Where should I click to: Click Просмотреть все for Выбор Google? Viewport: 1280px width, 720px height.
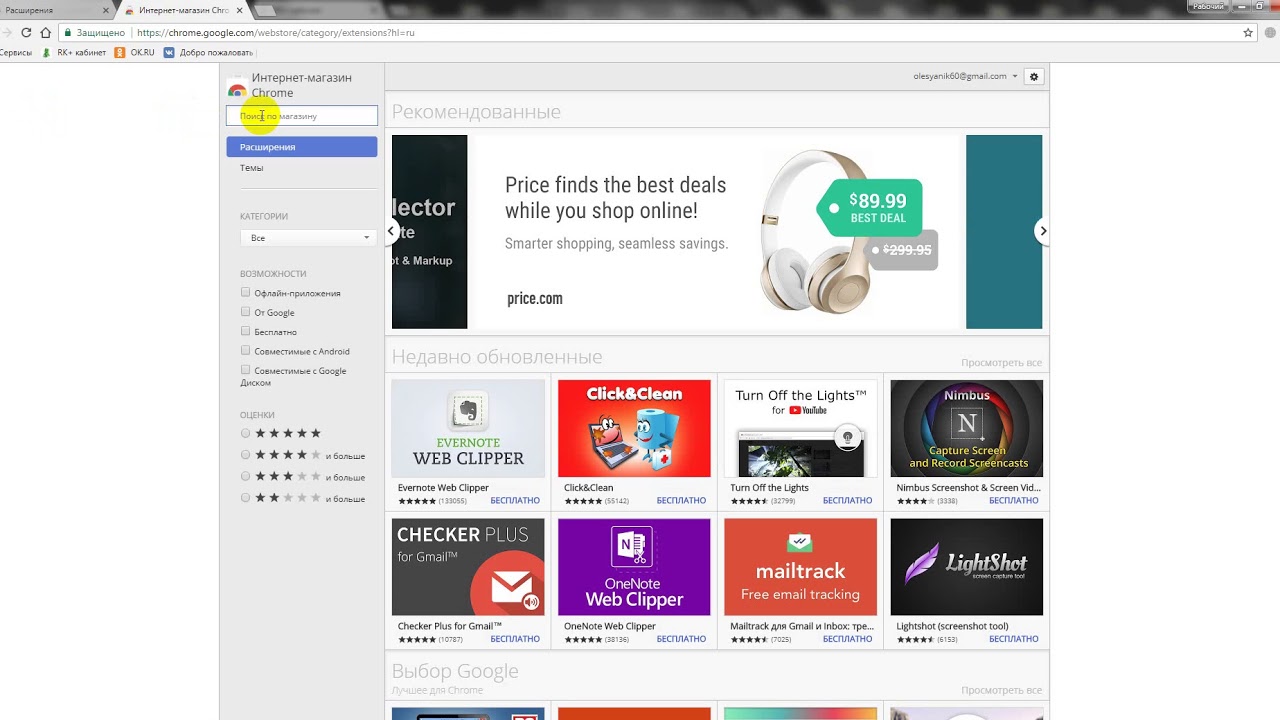1001,691
